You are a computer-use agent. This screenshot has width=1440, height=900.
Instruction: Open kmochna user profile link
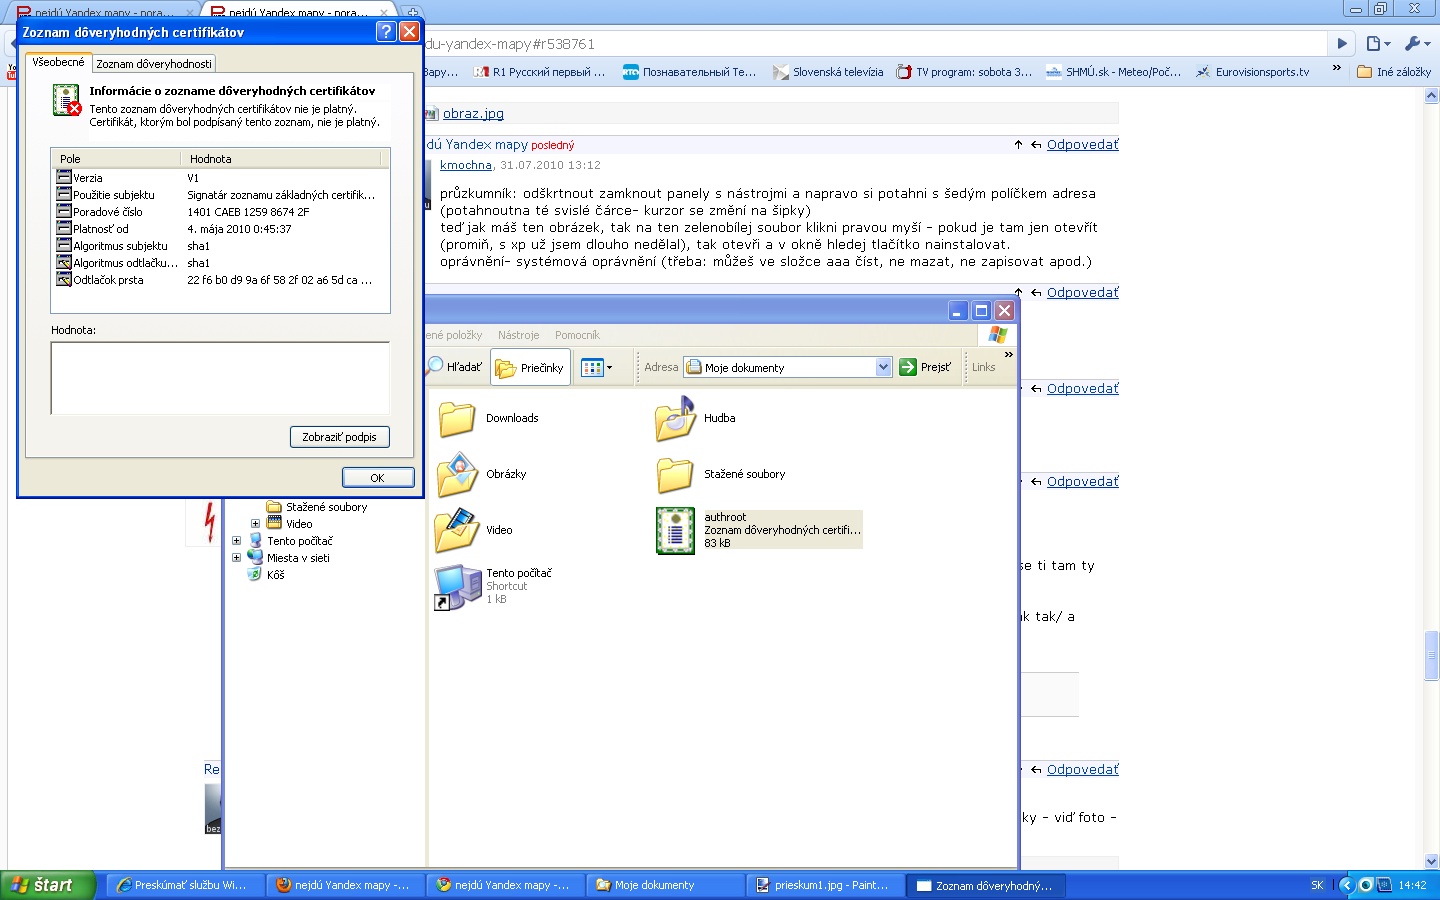(x=466, y=165)
